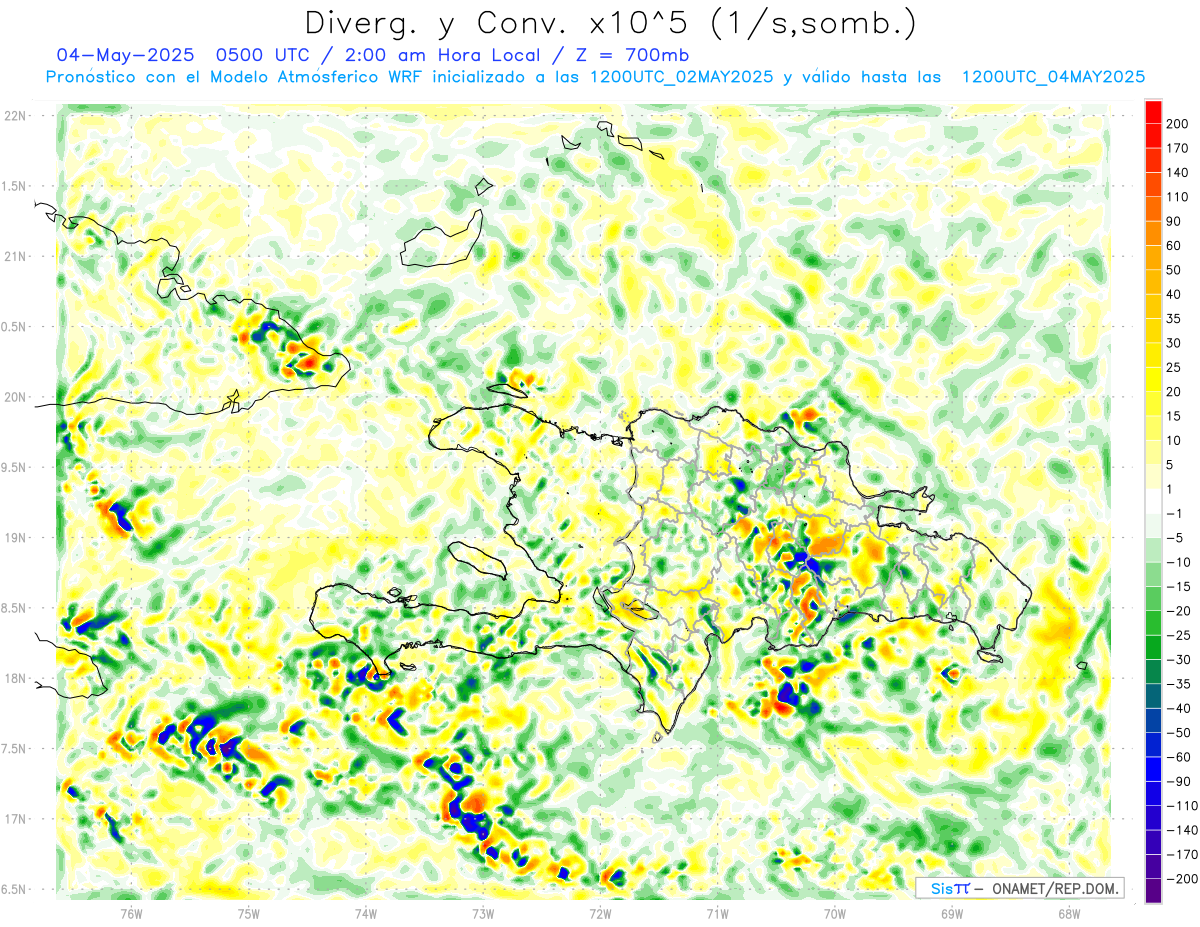1200x927 pixels.
Task: Click the '76W' longitude label
Action: pyautogui.click(x=131, y=913)
